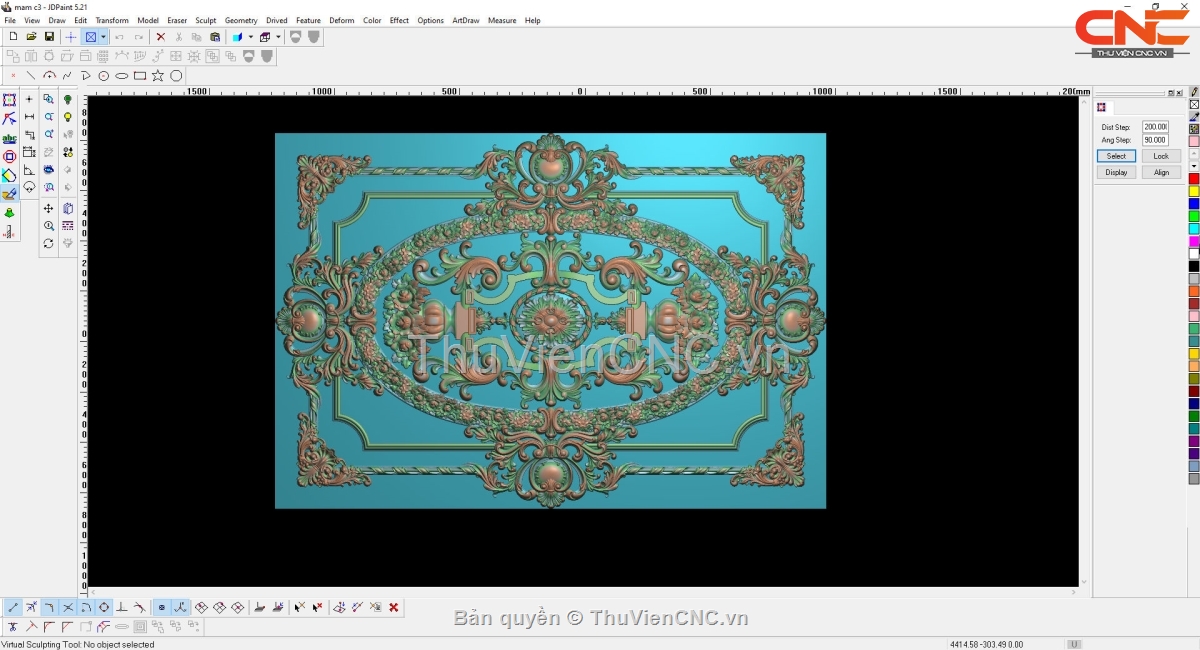Expand the wireframe box view dropdown
1200x650 pixels.
click(x=278, y=37)
